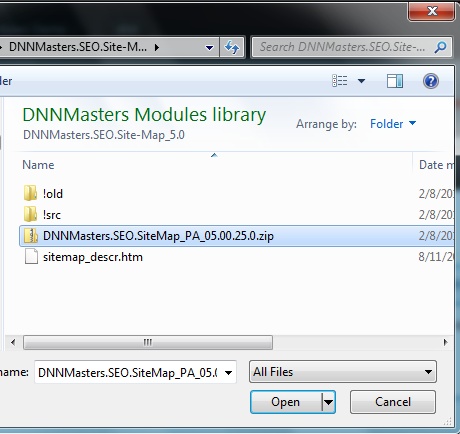
Task: Open the Open button split arrow
Action: tap(328, 402)
